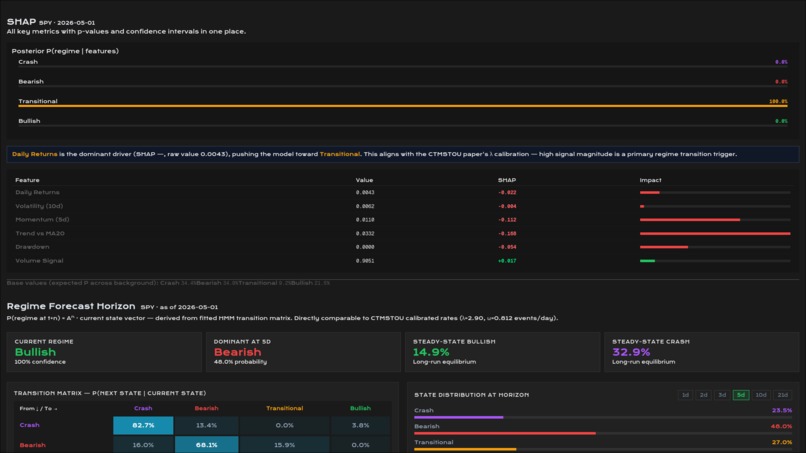Click the Crash-to-Bullish 3.8% matrix cell

[x=360, y=425]
